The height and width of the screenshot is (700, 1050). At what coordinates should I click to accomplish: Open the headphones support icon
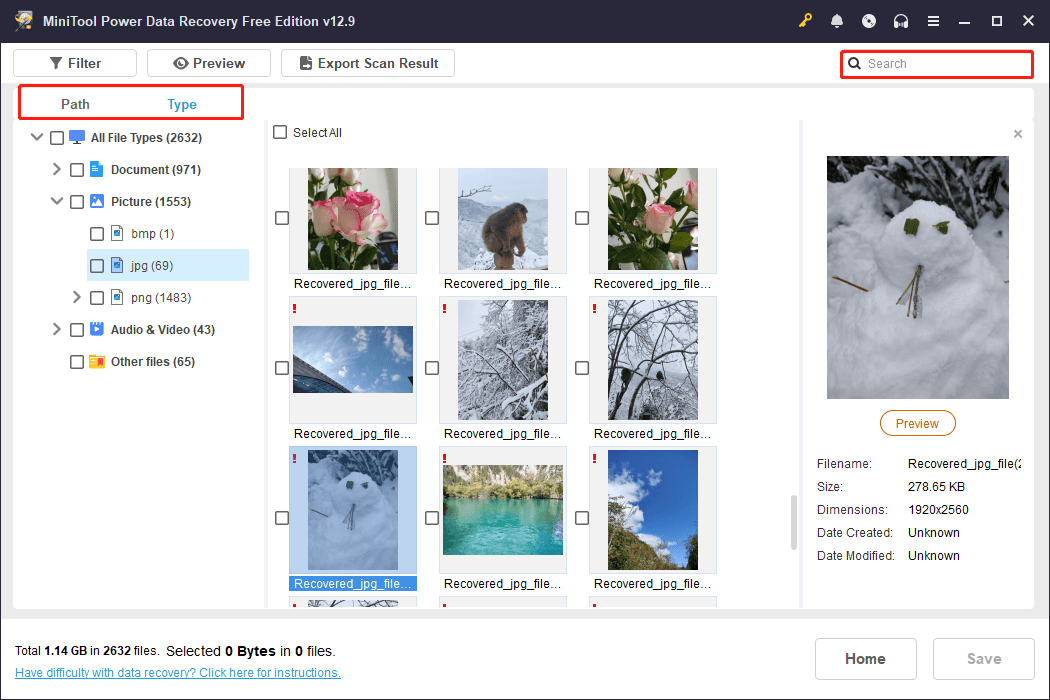pos(901,21)
